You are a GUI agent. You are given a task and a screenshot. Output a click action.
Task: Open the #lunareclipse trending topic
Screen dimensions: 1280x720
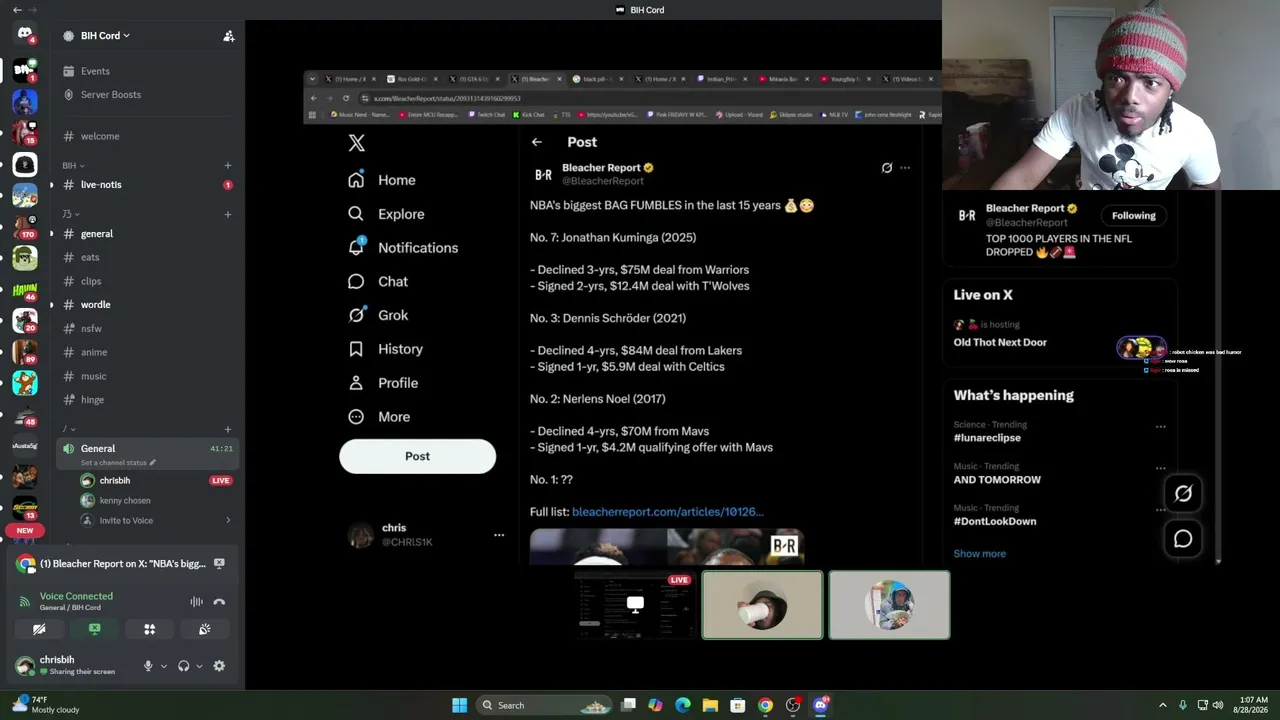click(987, 438)
